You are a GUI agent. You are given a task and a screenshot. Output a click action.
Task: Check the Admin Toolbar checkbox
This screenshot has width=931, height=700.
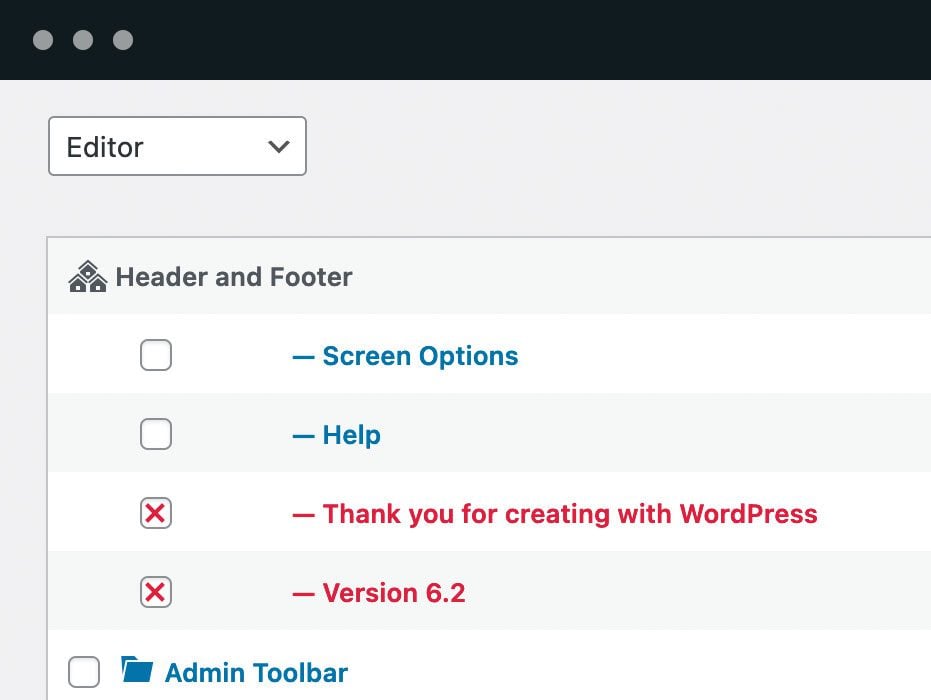point(84,672)
